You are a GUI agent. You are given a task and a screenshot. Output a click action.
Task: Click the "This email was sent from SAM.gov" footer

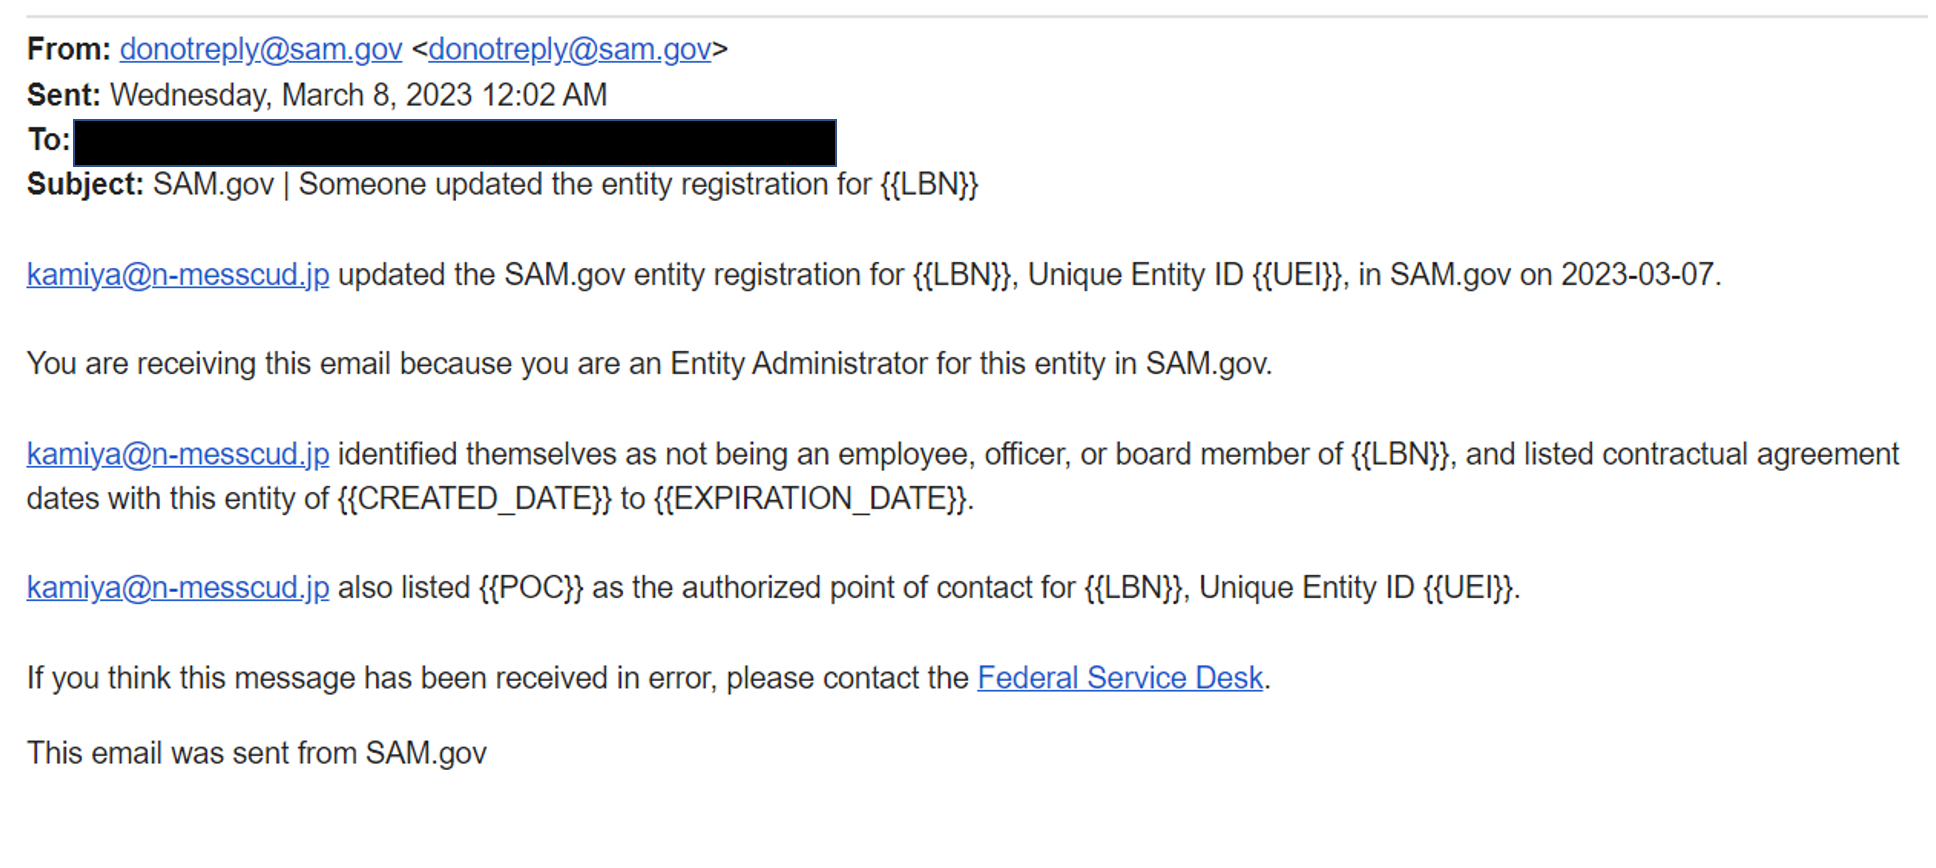(256, 753)
